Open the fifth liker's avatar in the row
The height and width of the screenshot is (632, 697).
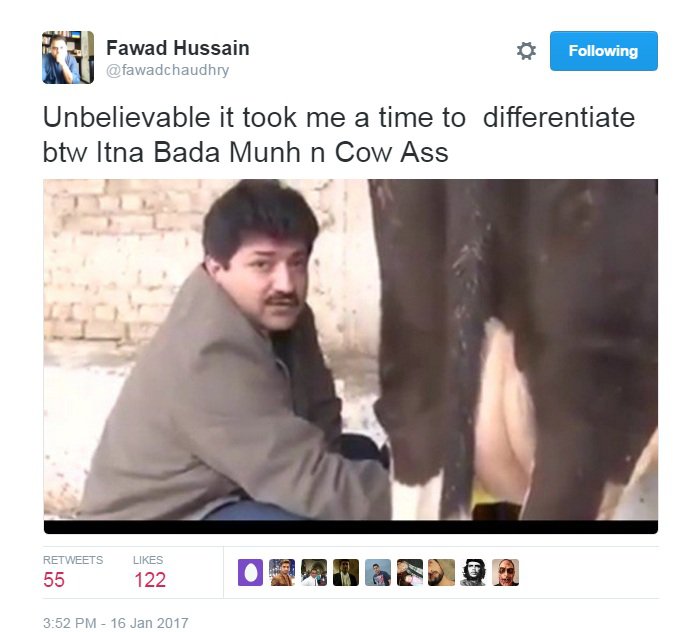378,572
